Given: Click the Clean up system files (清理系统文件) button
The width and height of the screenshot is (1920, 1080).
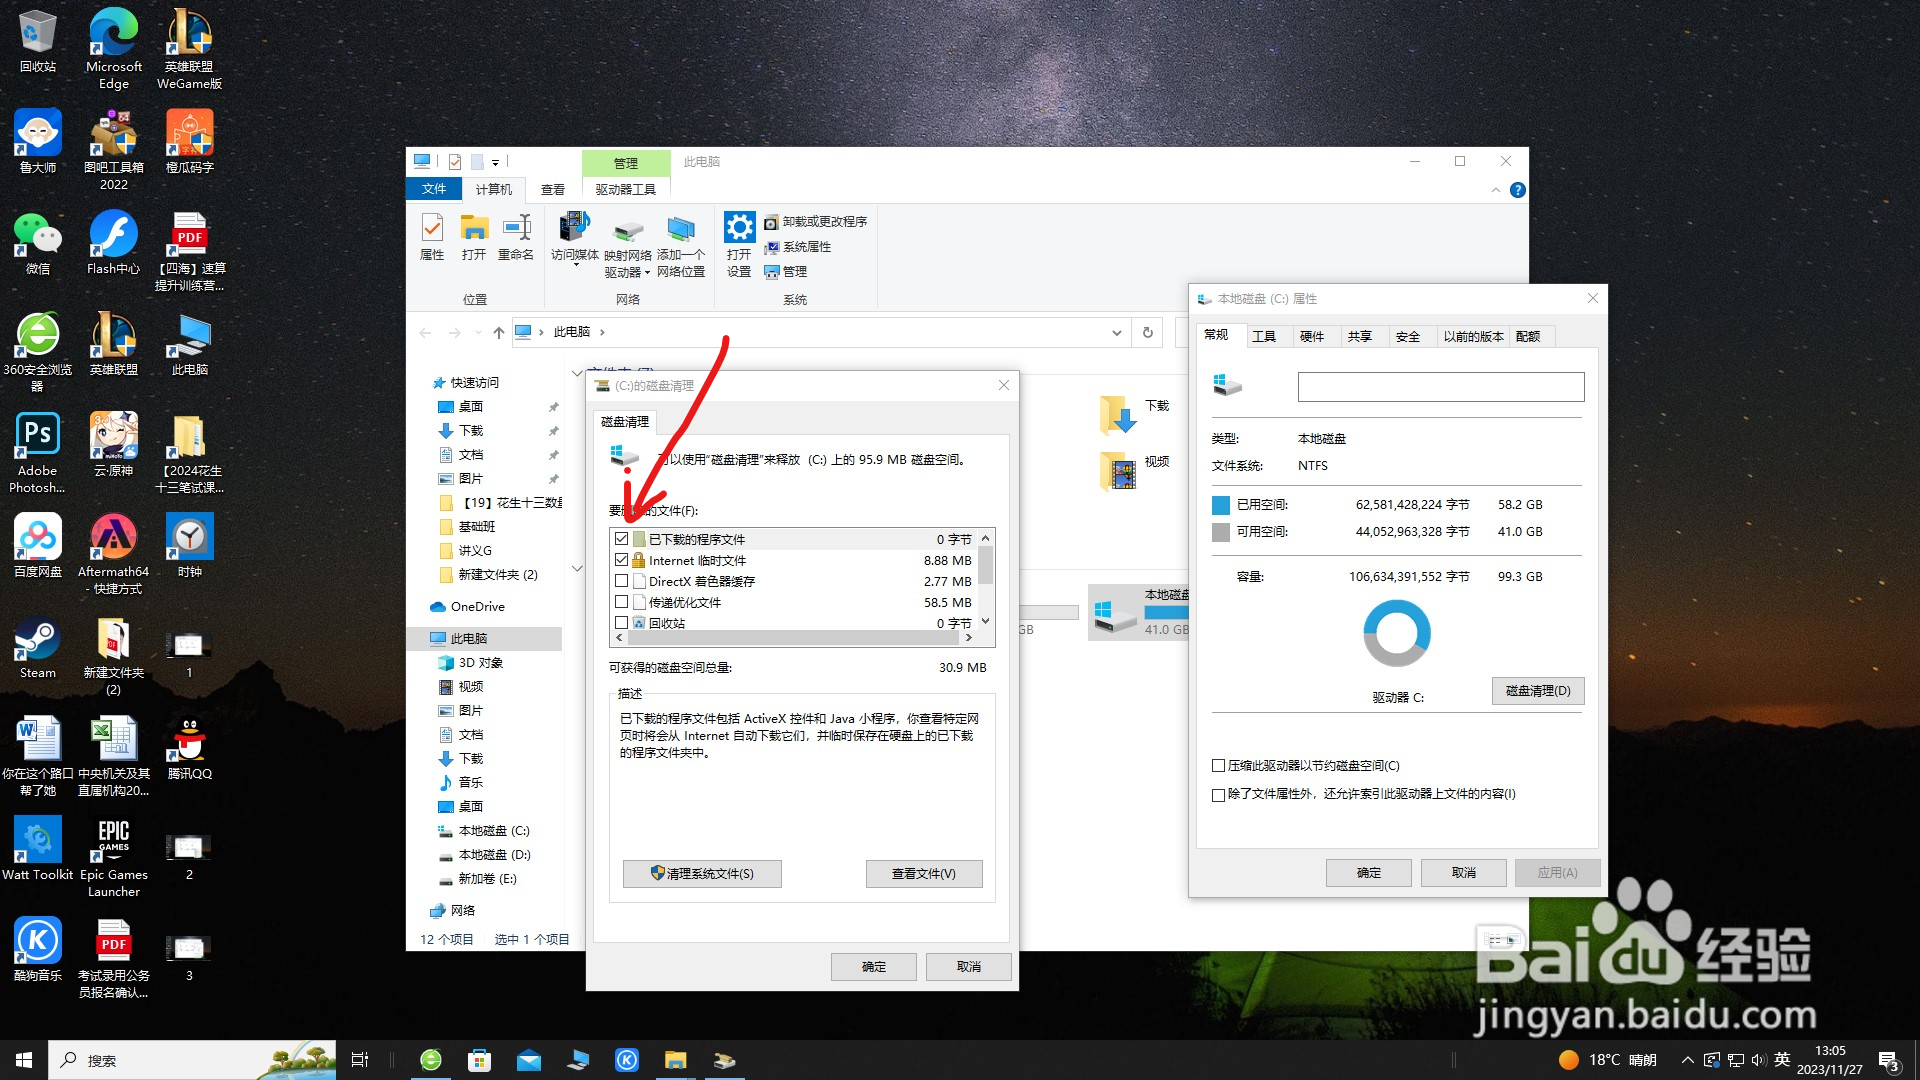Looking at the screenshot, I should 702,873.
